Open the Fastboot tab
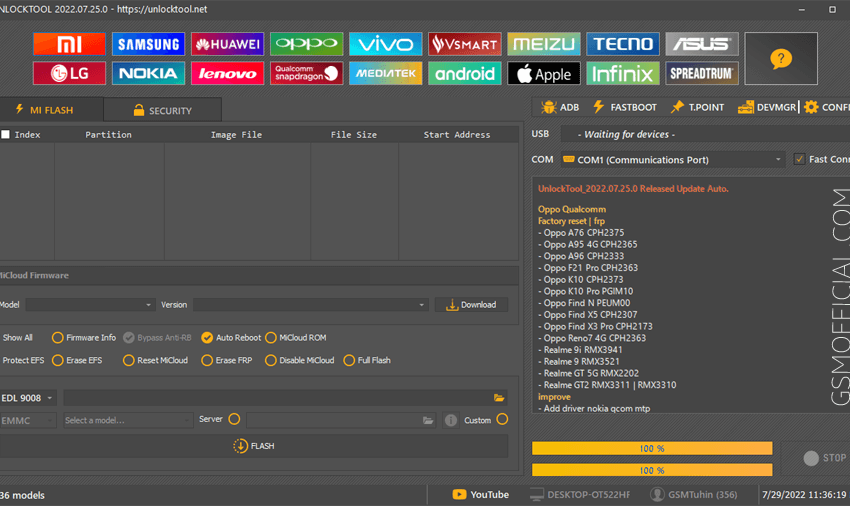 (x=624, y=107)
